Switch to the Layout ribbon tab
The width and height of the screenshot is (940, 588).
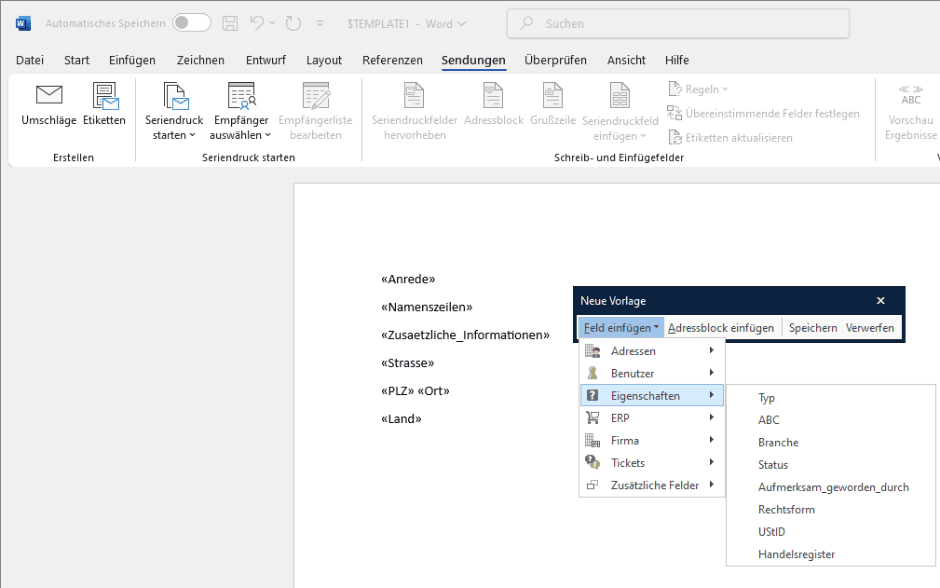coord(324,60)
